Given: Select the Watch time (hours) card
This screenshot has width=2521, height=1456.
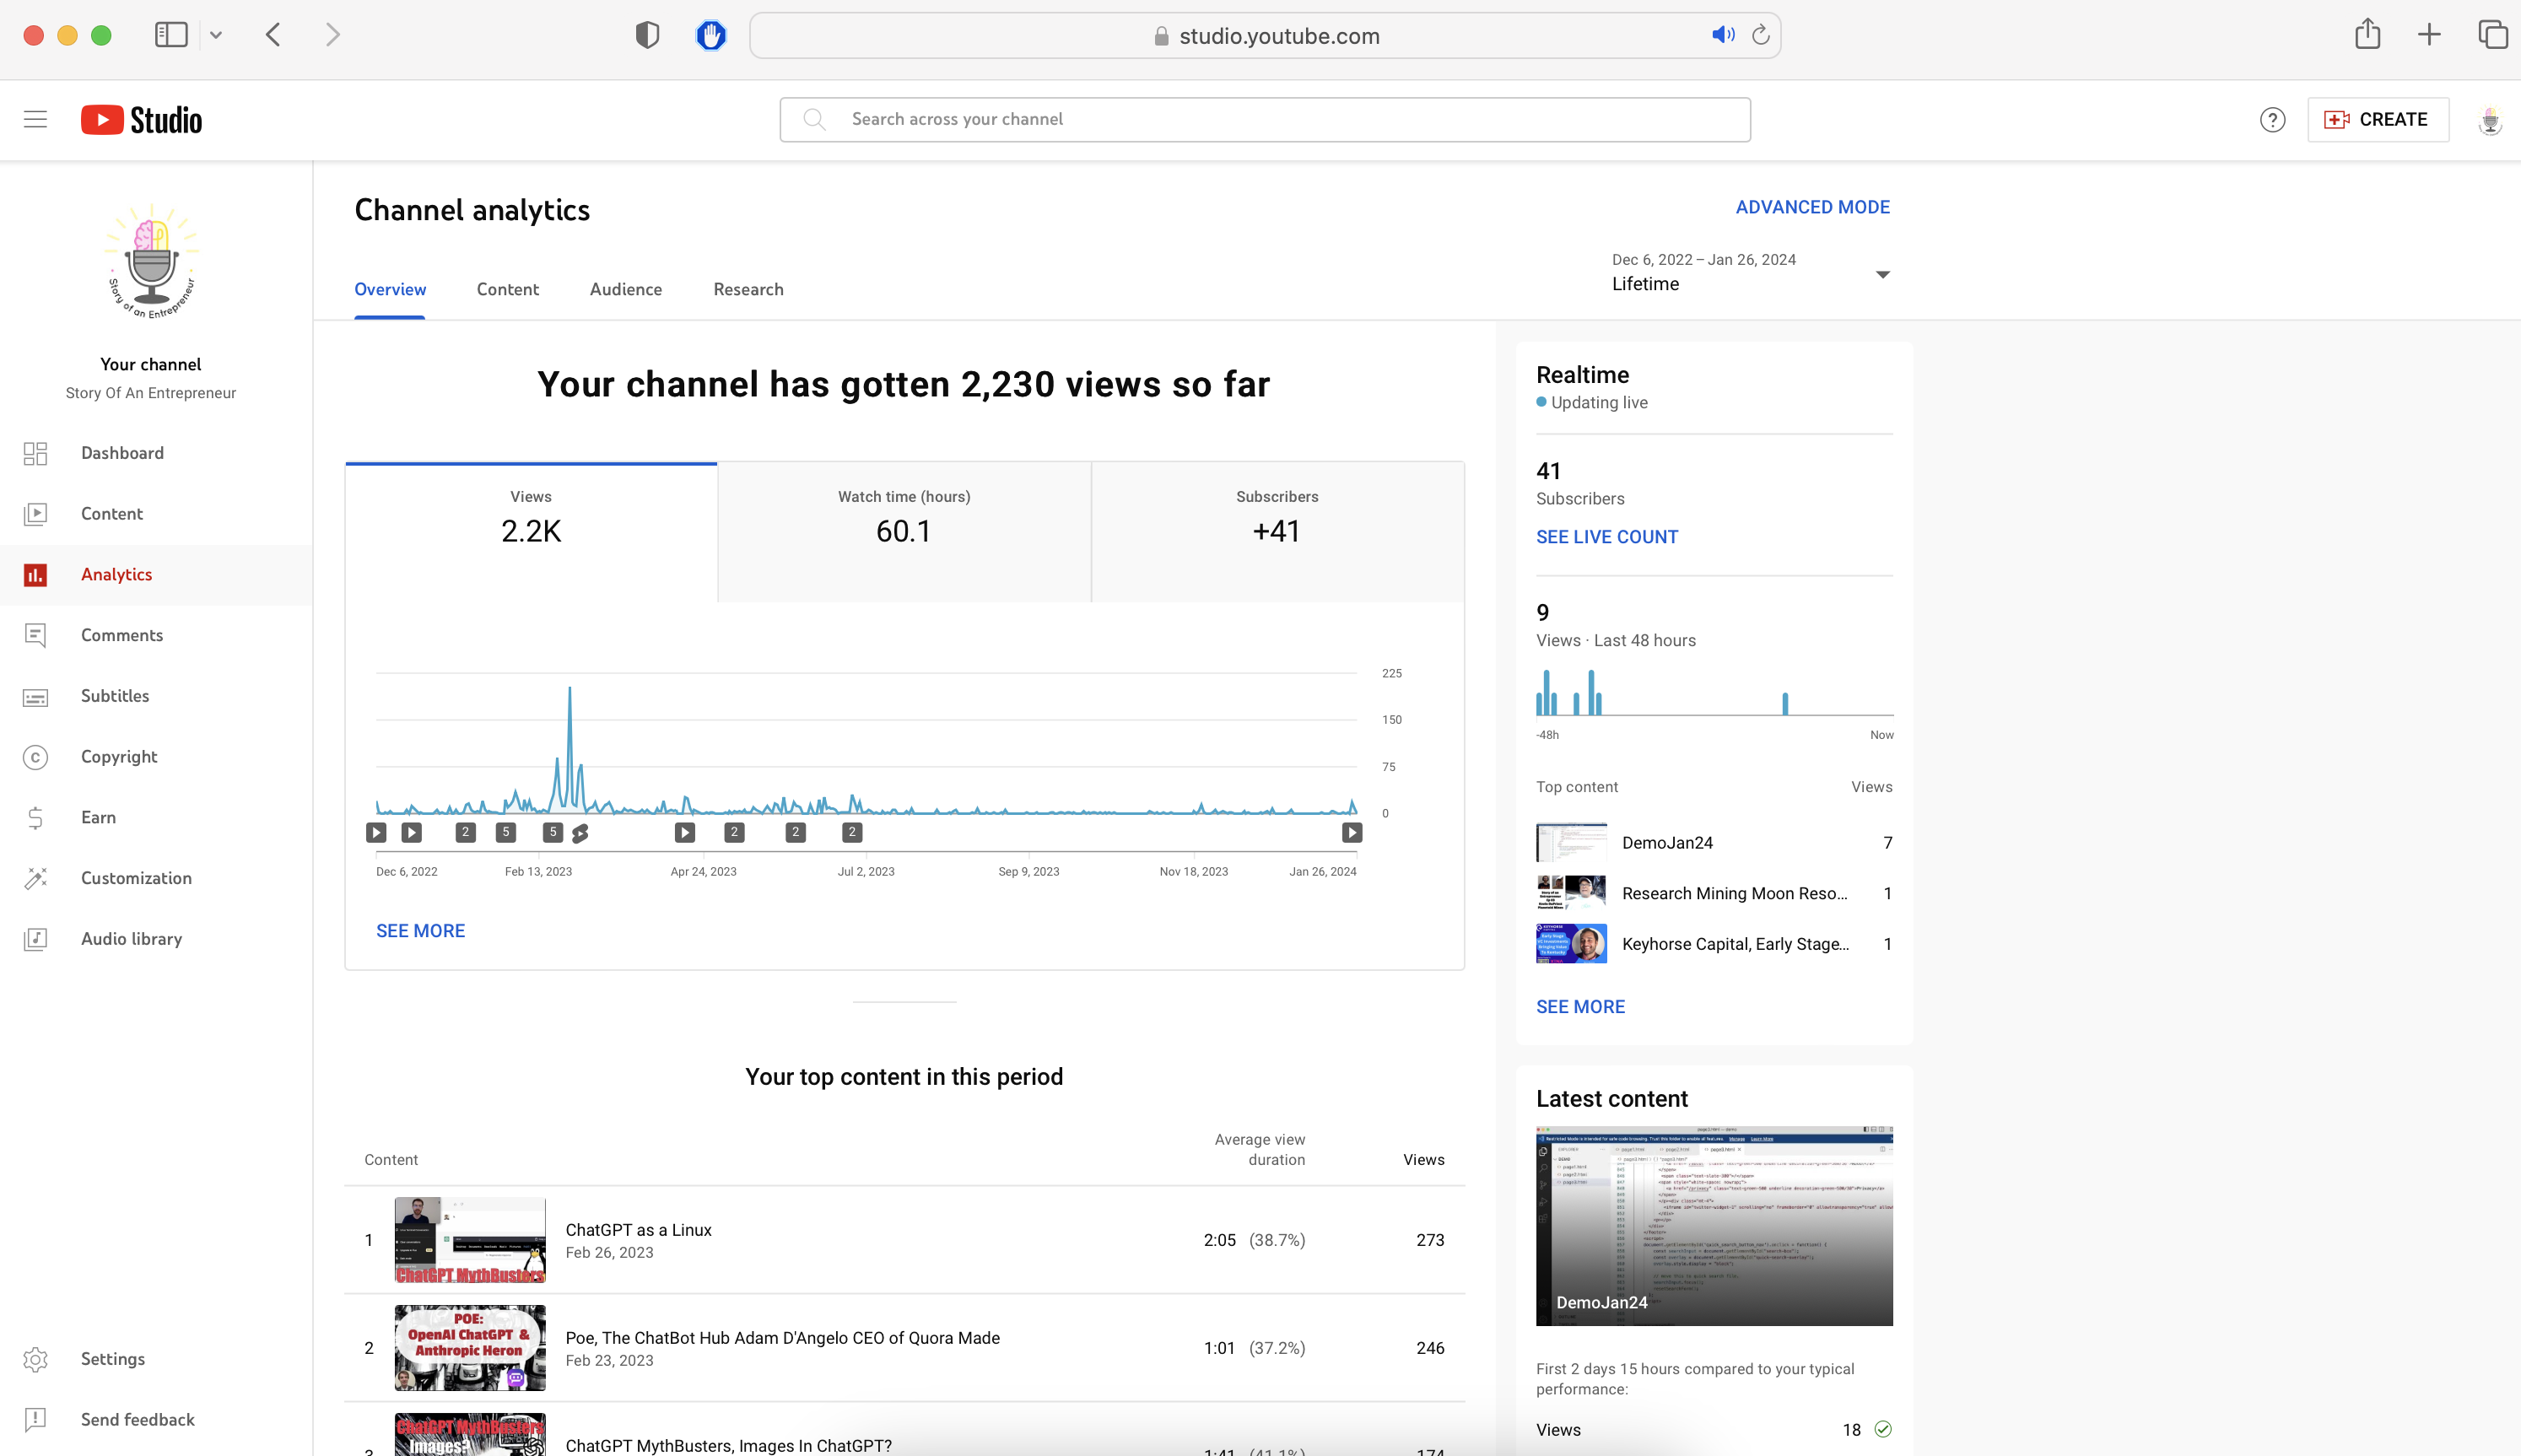Looking at the screenshot, I should tap(904, 532).
